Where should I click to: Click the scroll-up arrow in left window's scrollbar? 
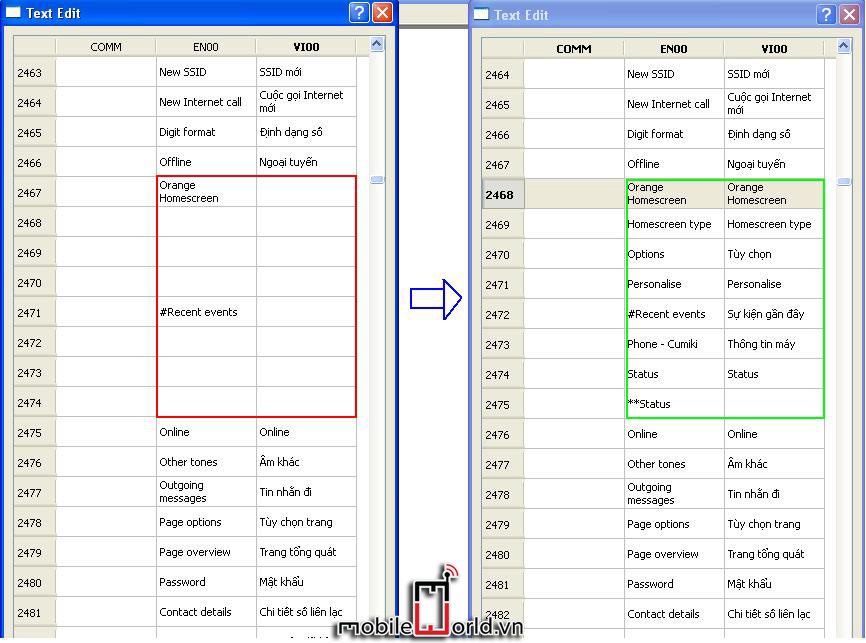[x=377, y=45]
